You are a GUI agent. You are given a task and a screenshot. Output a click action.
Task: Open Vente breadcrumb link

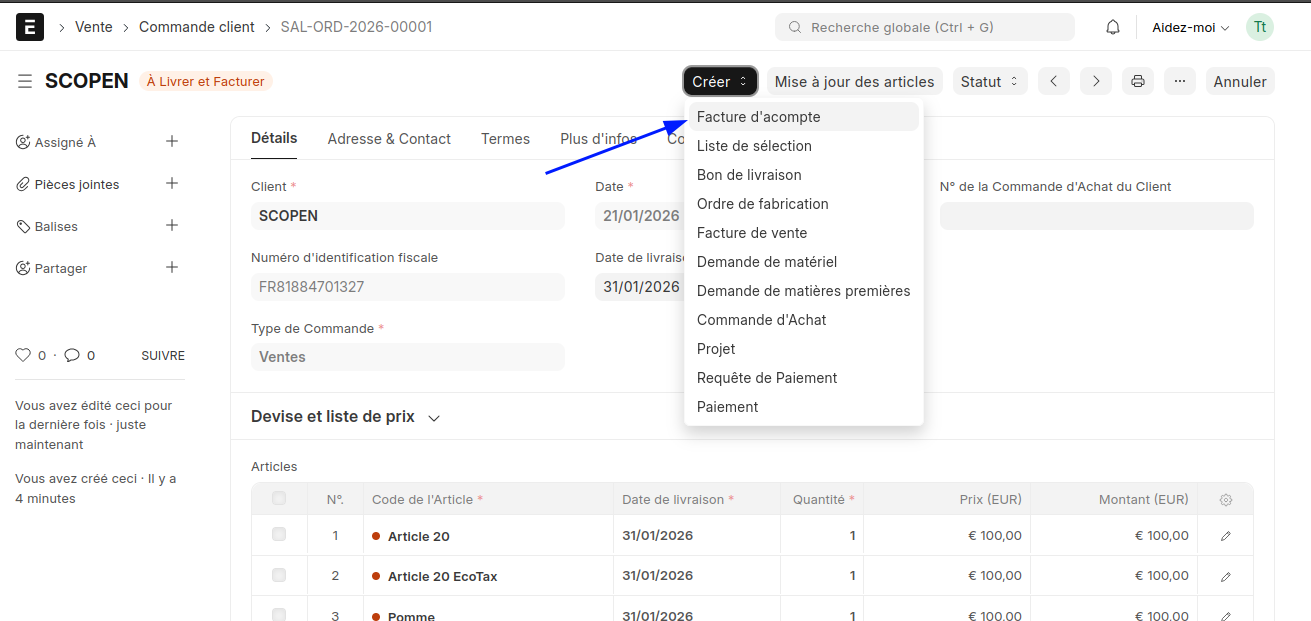[x=94, y=27]
